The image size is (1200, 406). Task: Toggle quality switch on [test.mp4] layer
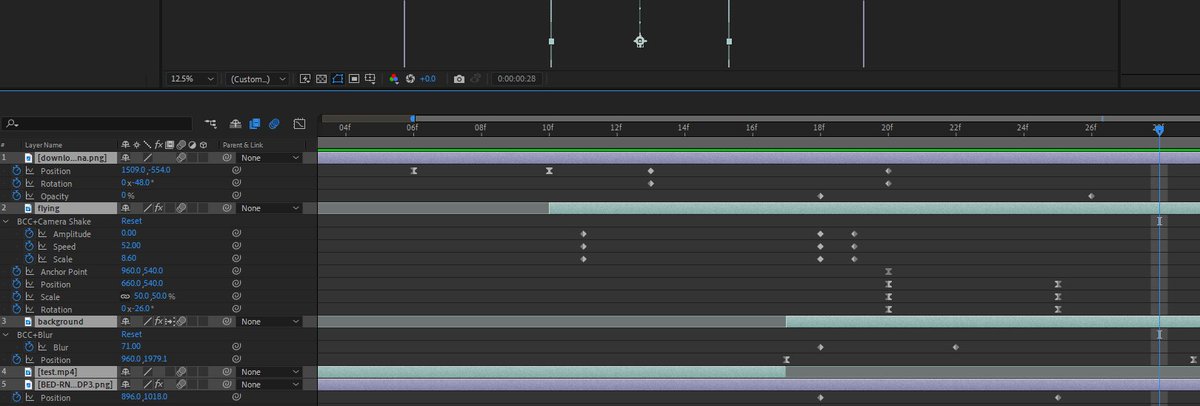[x=148, y=372]
